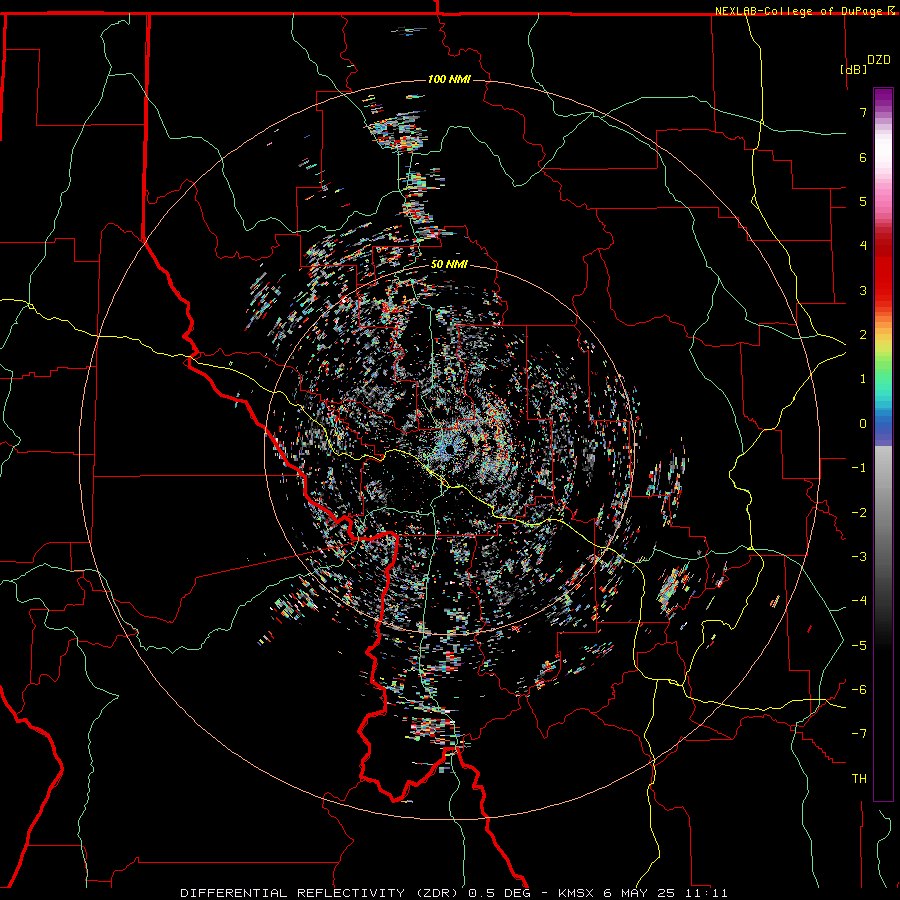Screen dimensions: 900x900
Task: Click the TH label at the scale bottom
Action: 859,778
